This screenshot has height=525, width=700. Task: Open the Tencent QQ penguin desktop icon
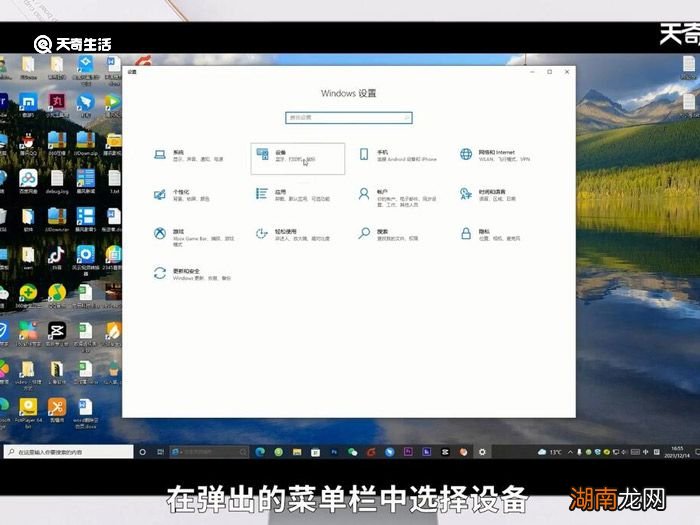(x=28, y=144)
